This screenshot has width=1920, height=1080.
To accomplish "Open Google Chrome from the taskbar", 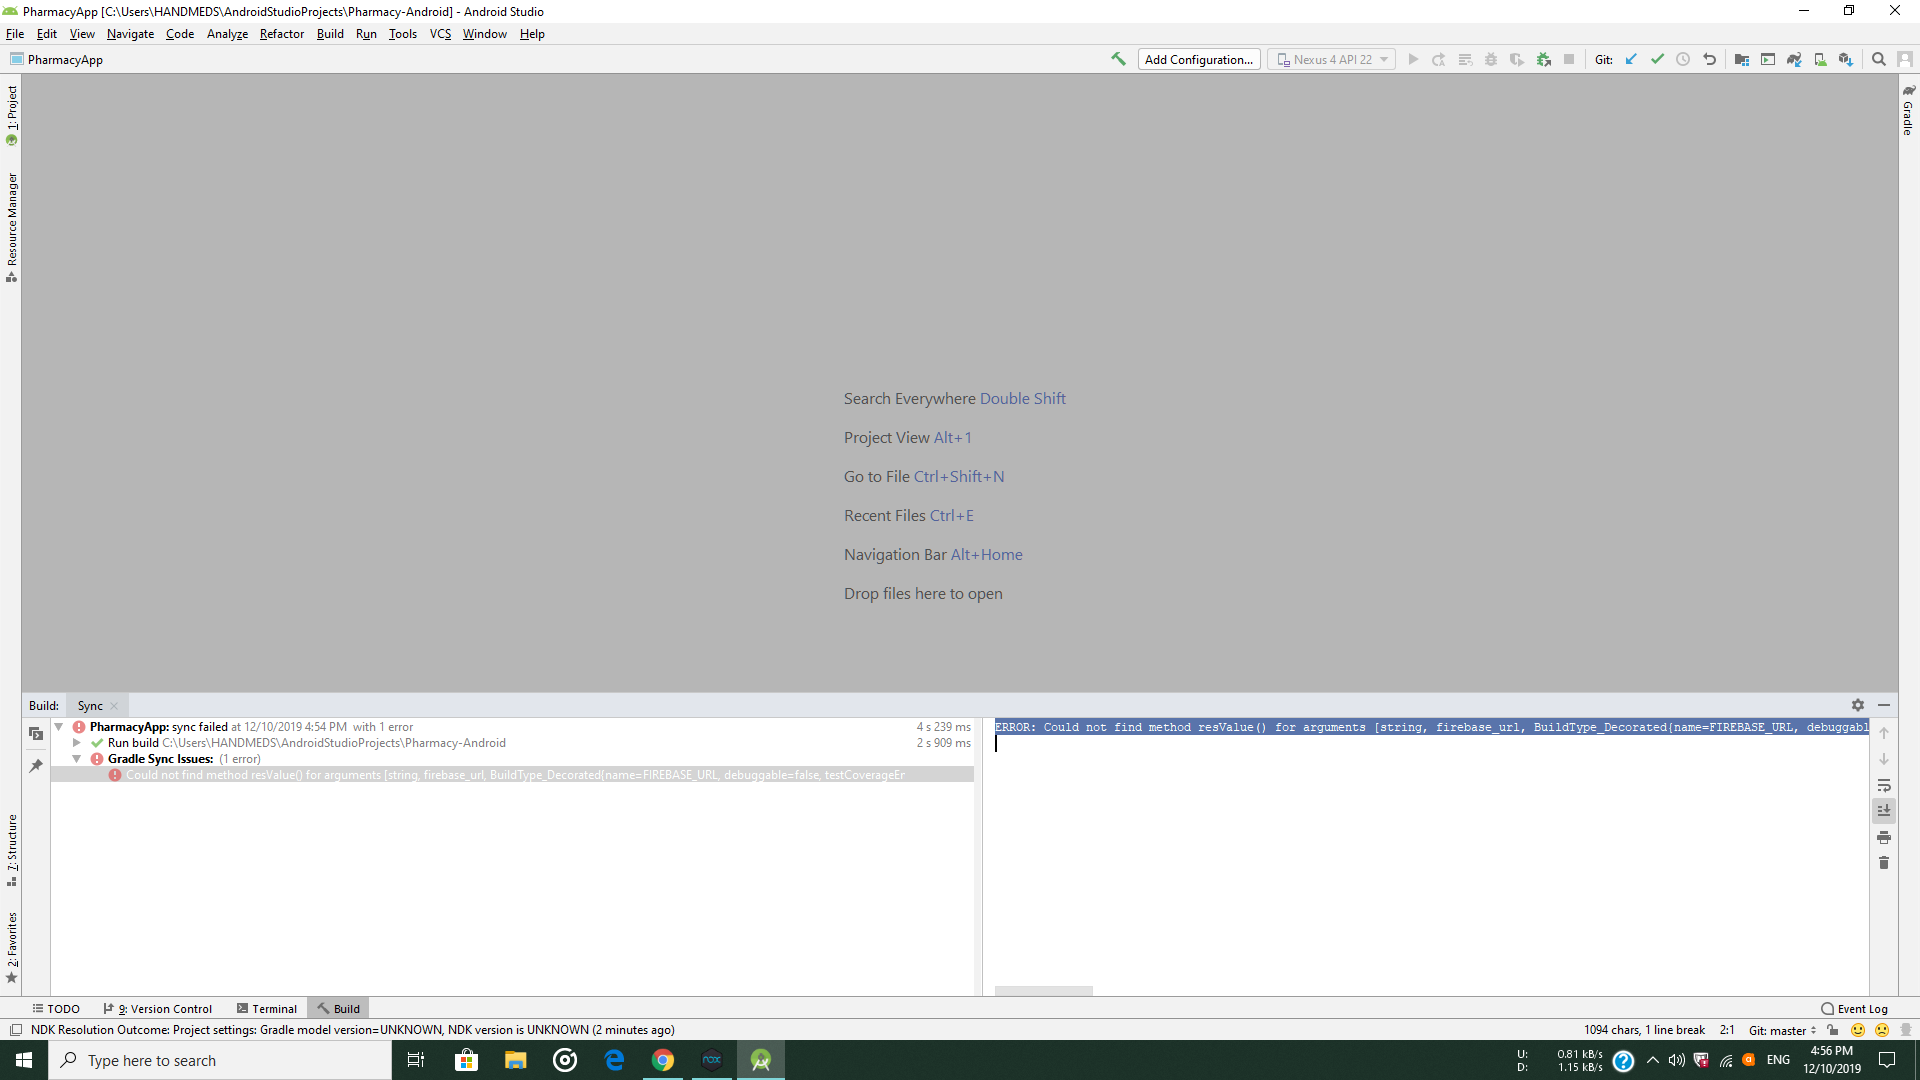I will [664, 1059].
